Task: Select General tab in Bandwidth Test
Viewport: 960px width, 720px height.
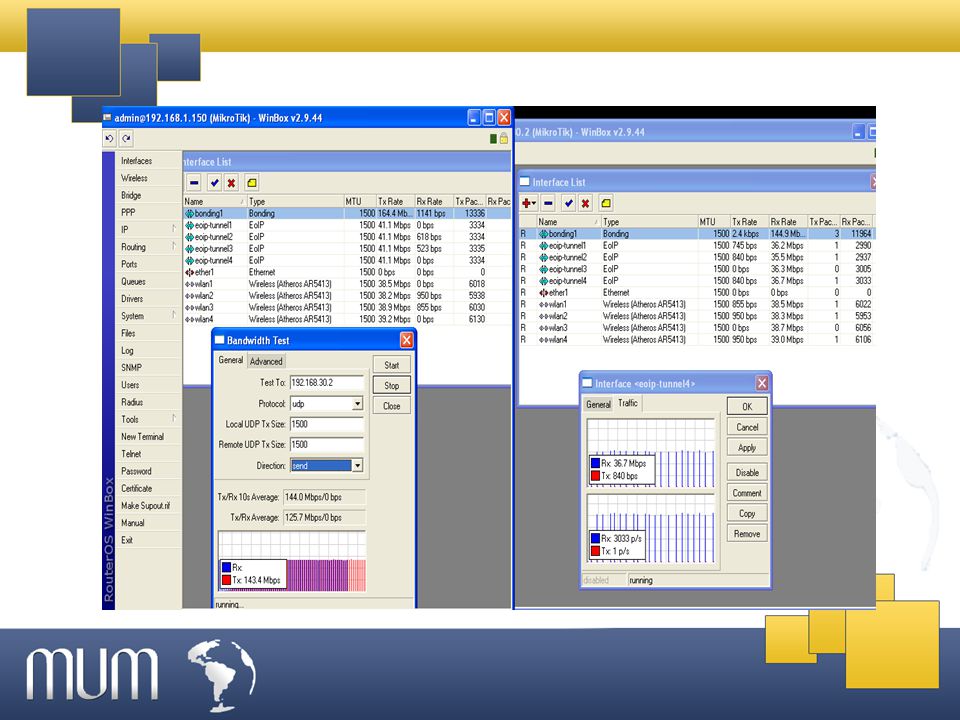Action: click(231, 360)
